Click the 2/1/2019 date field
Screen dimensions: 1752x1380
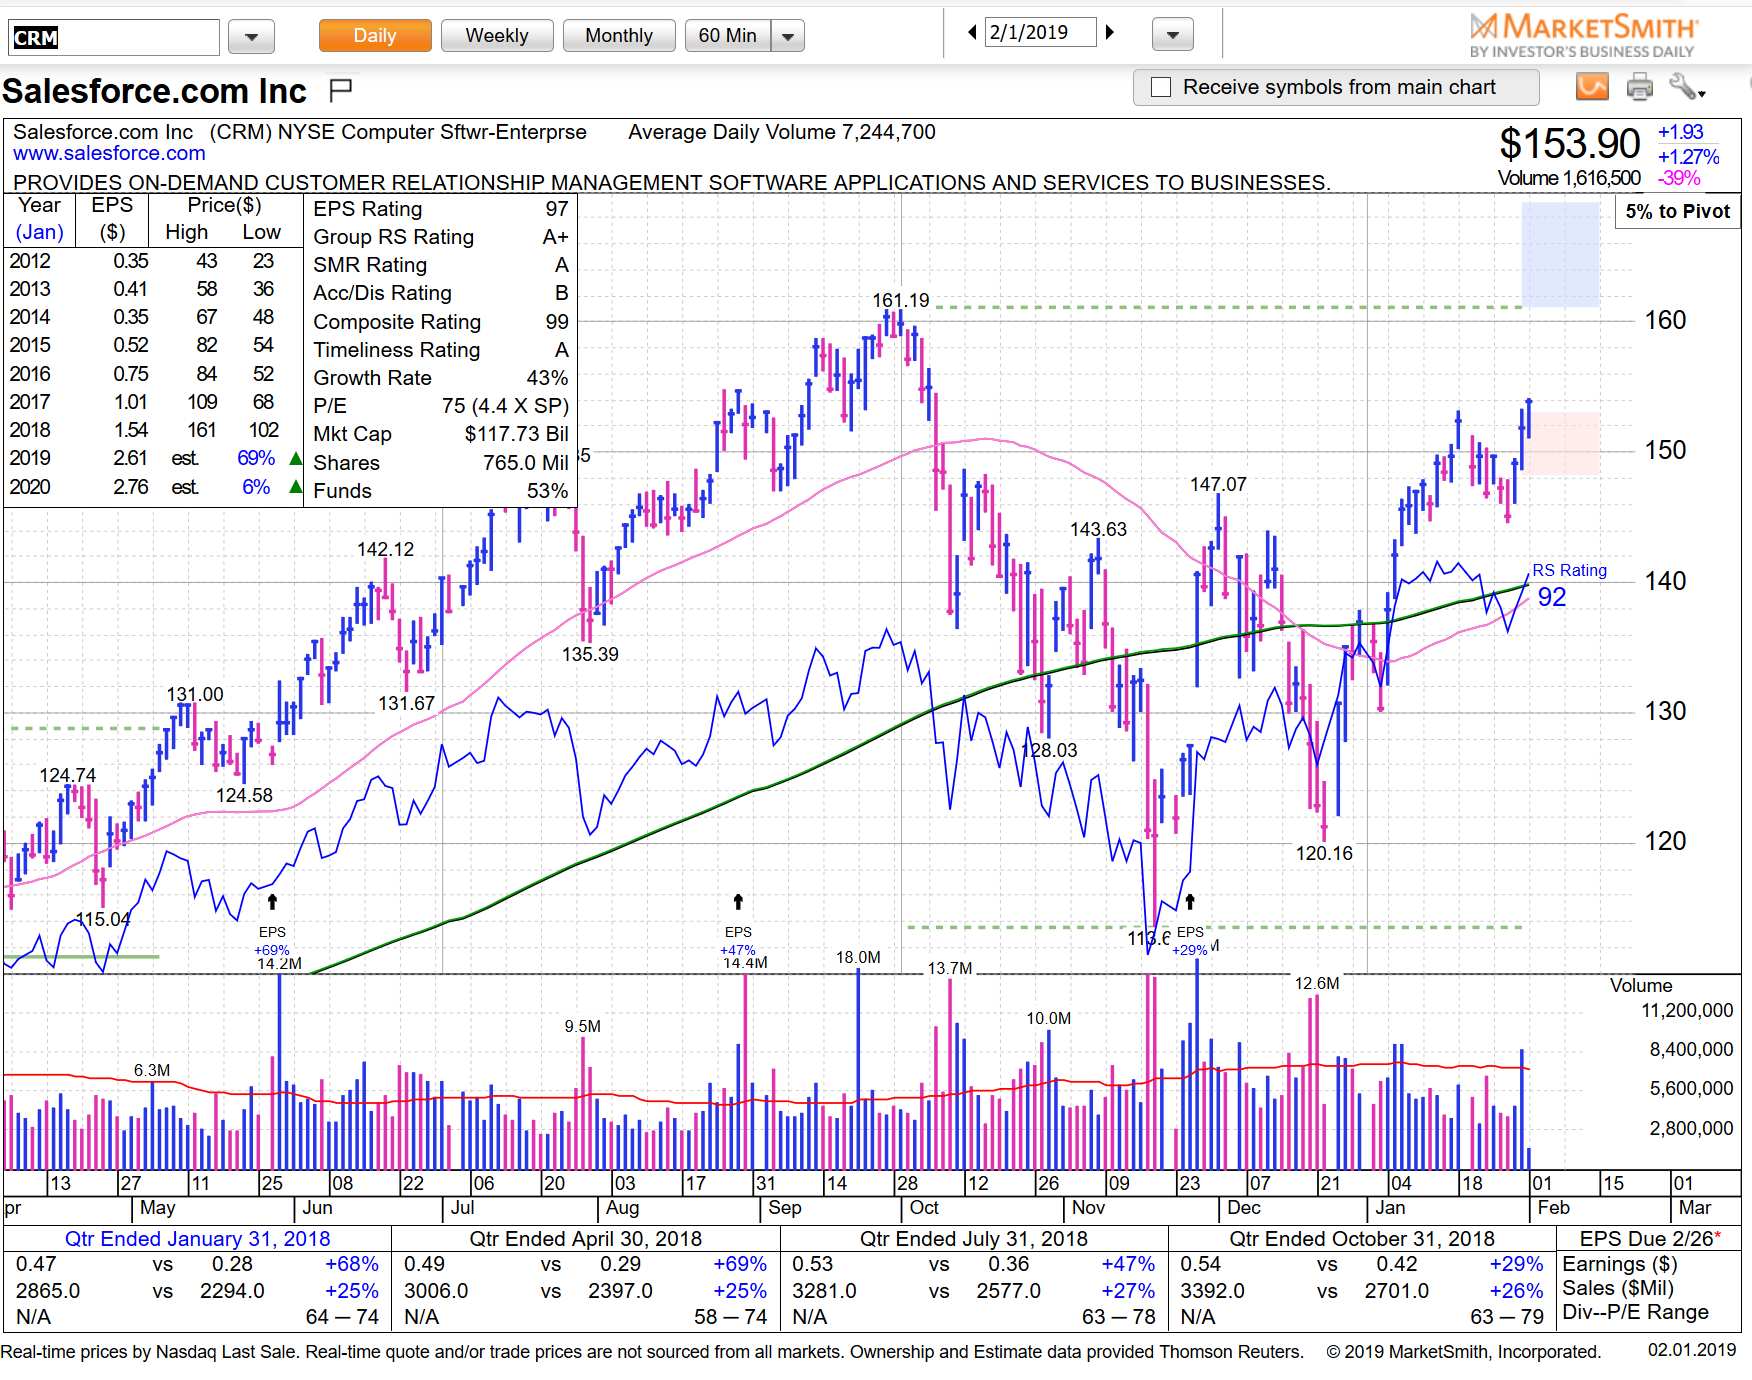click(1040, 32)
